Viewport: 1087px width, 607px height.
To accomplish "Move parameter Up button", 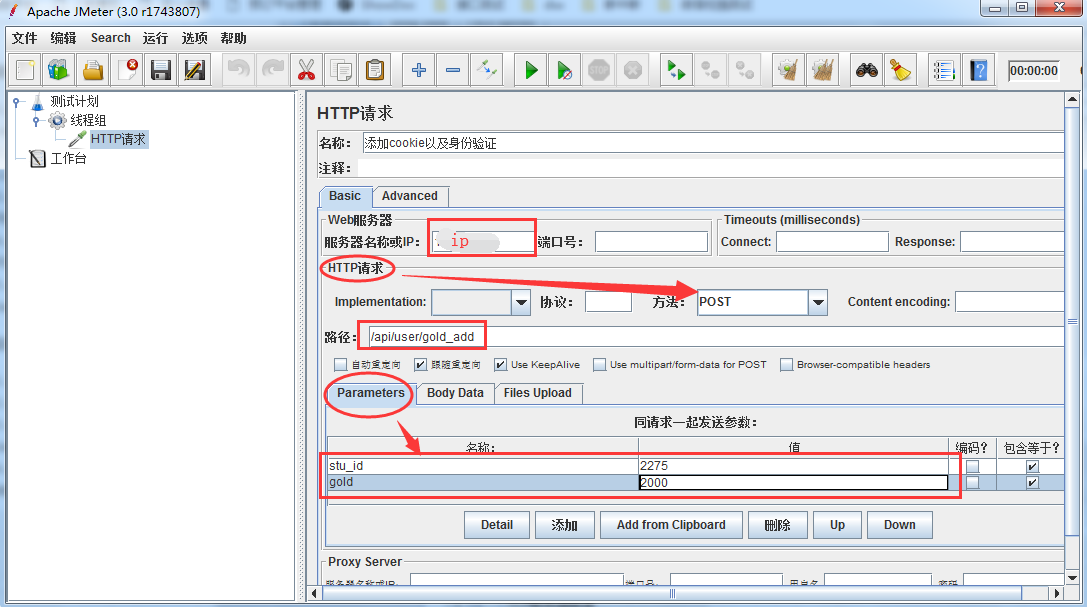I will tap(837, 525).
